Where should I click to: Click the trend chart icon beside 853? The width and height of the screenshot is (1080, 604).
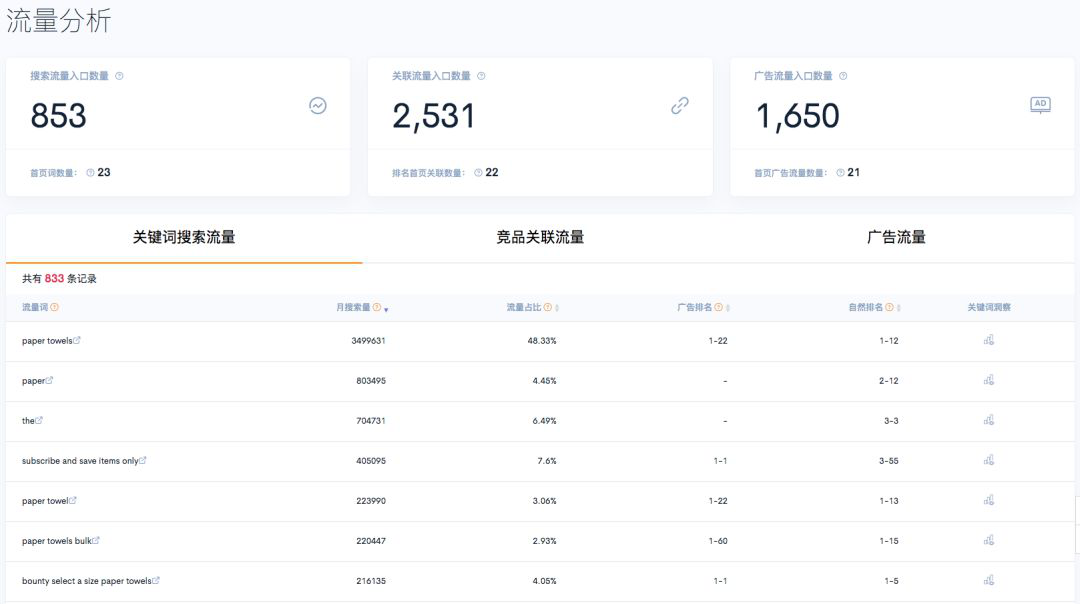(x=317, y=105)
